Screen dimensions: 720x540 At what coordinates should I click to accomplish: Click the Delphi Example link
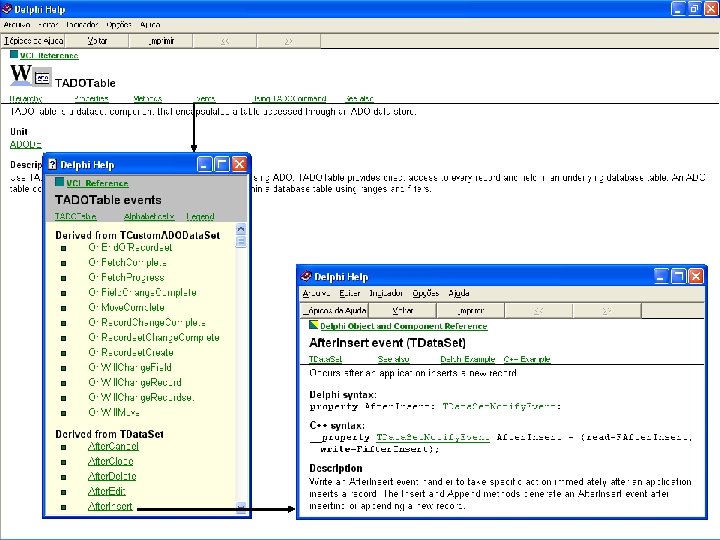coord(467,359)
